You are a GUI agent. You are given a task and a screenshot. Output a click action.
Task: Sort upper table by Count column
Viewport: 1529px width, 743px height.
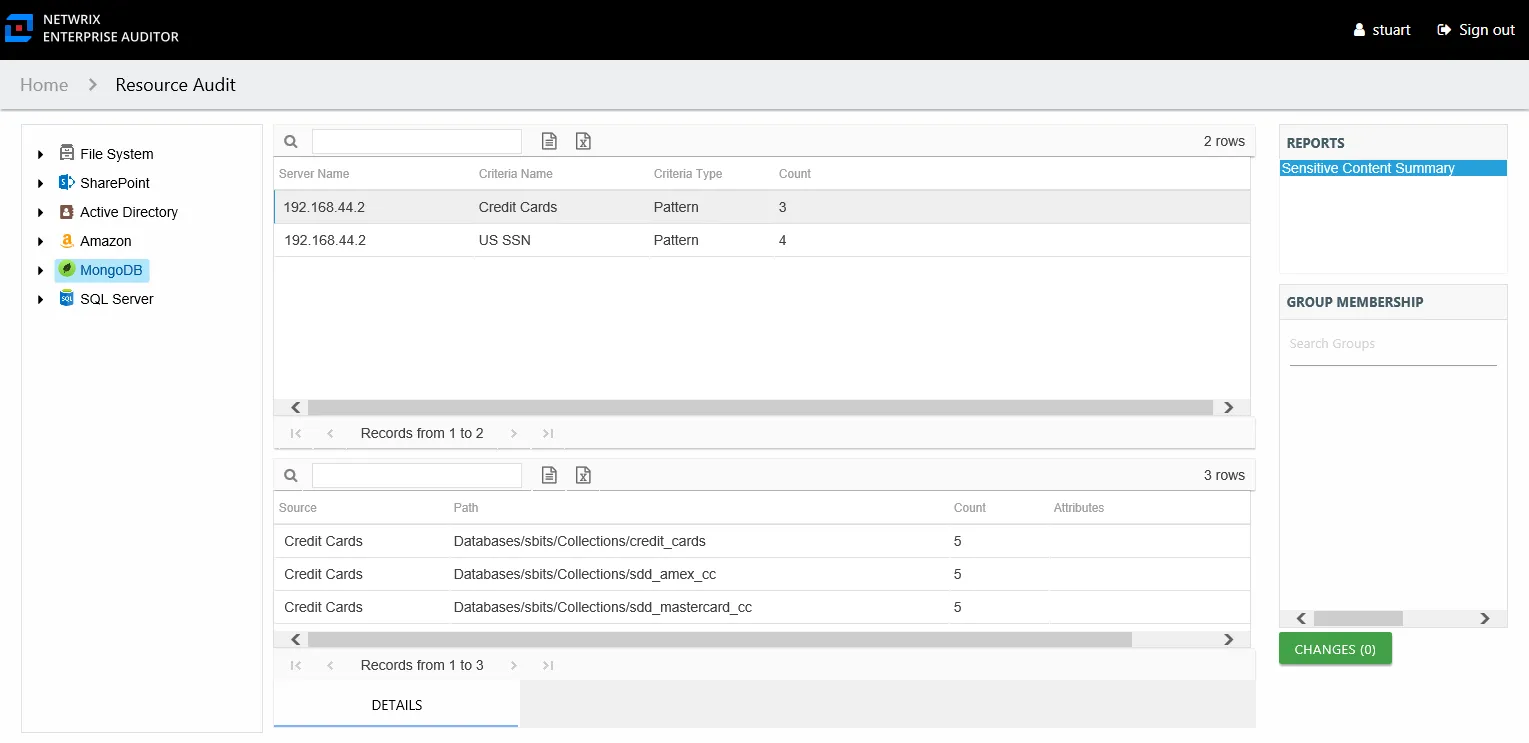[795, 174]
